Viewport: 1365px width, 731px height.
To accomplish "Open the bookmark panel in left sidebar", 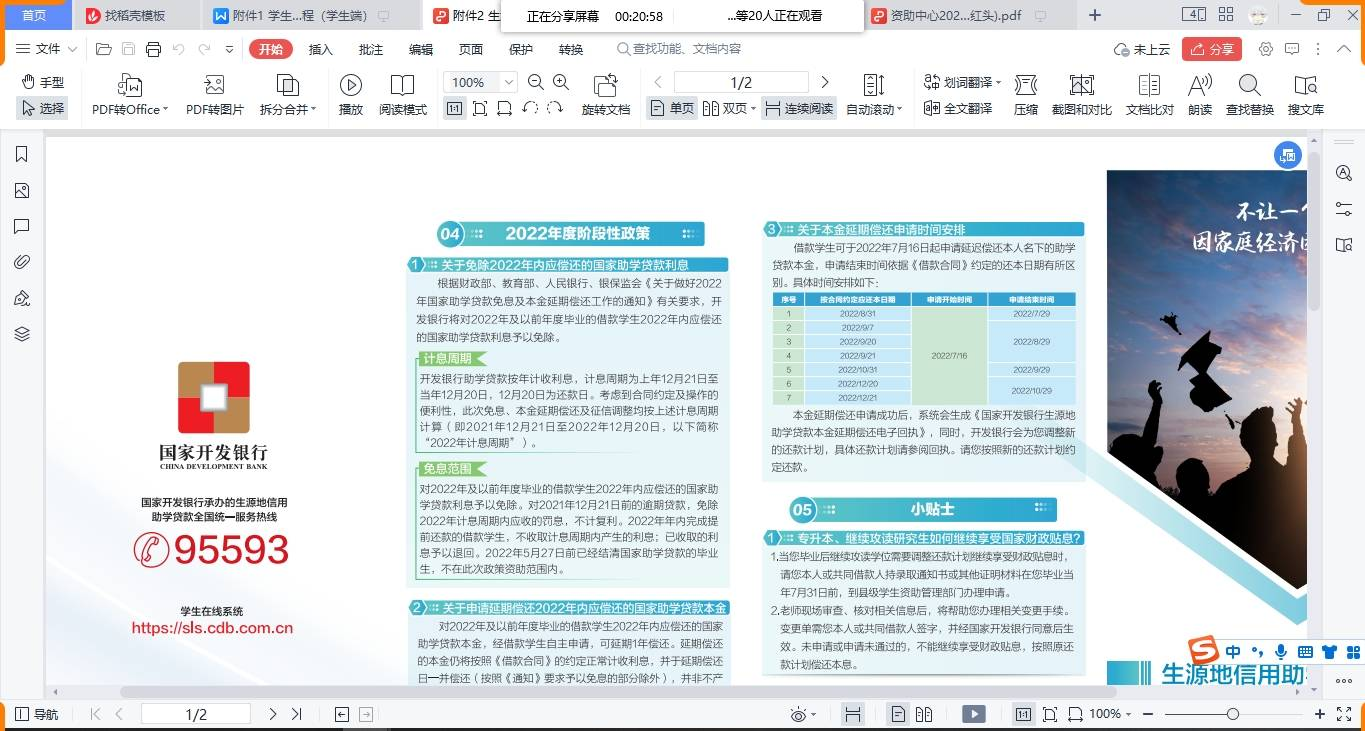I will 22,154.
